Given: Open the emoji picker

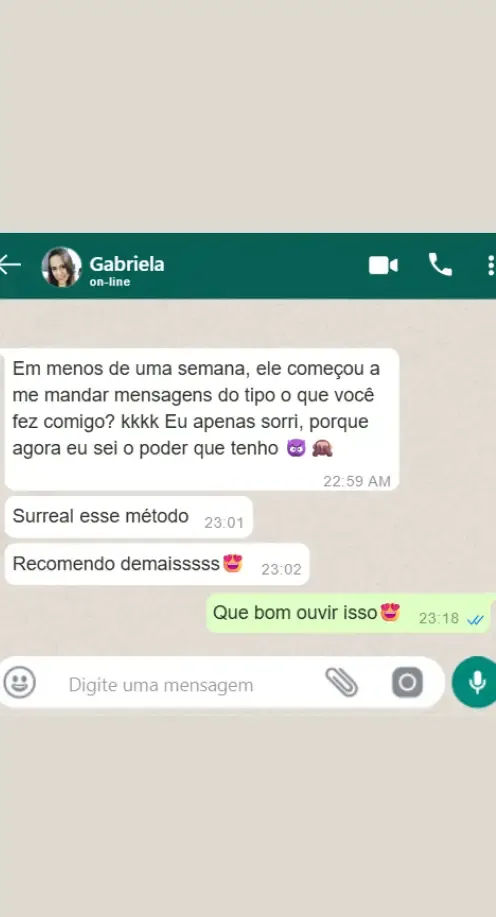Looking at the screenshot, I should point(19,682).
